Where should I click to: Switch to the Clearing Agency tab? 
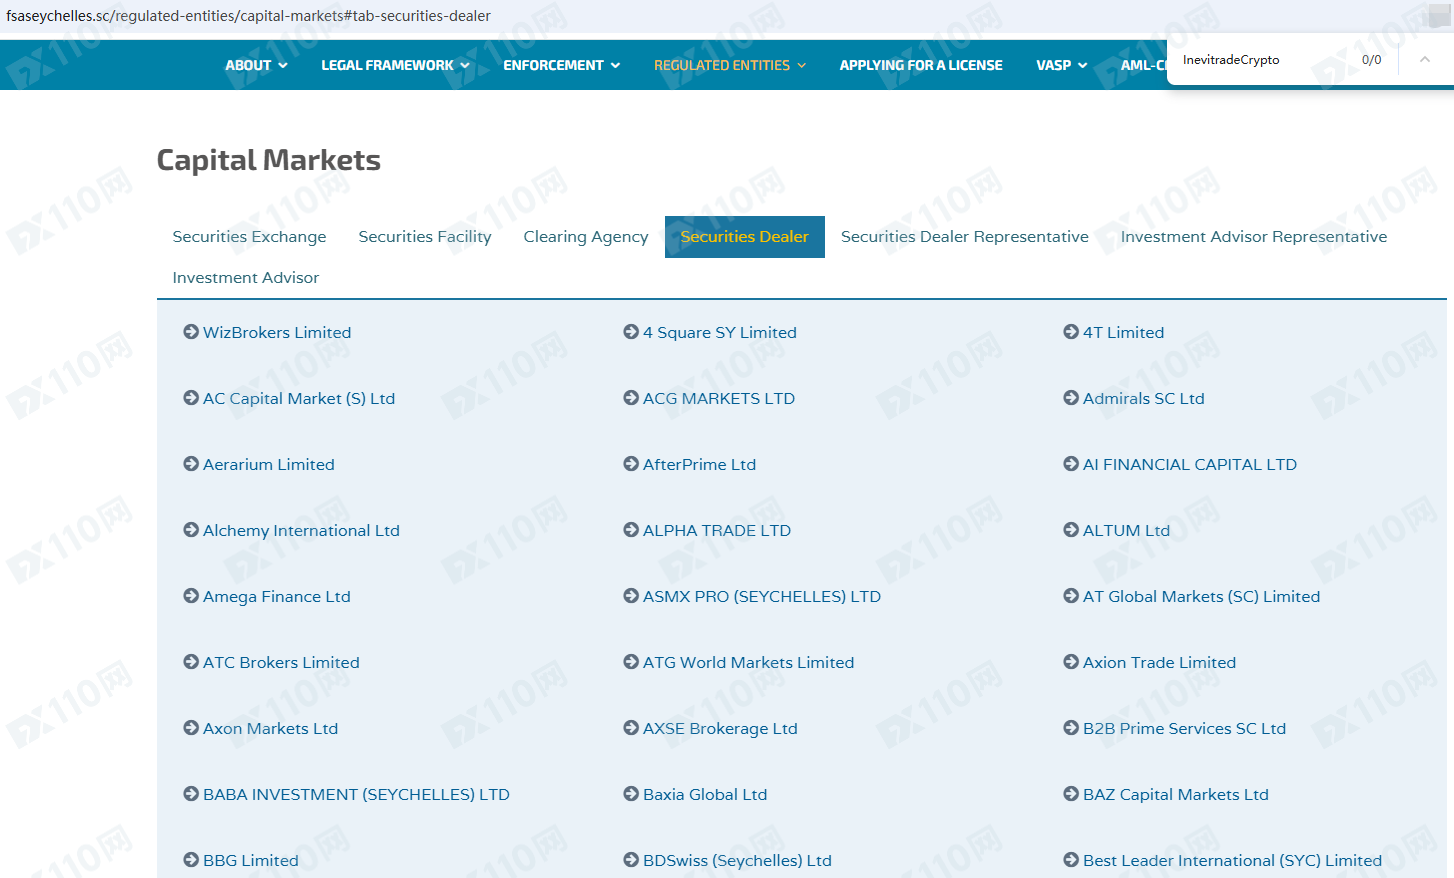(x=586, y=237)
